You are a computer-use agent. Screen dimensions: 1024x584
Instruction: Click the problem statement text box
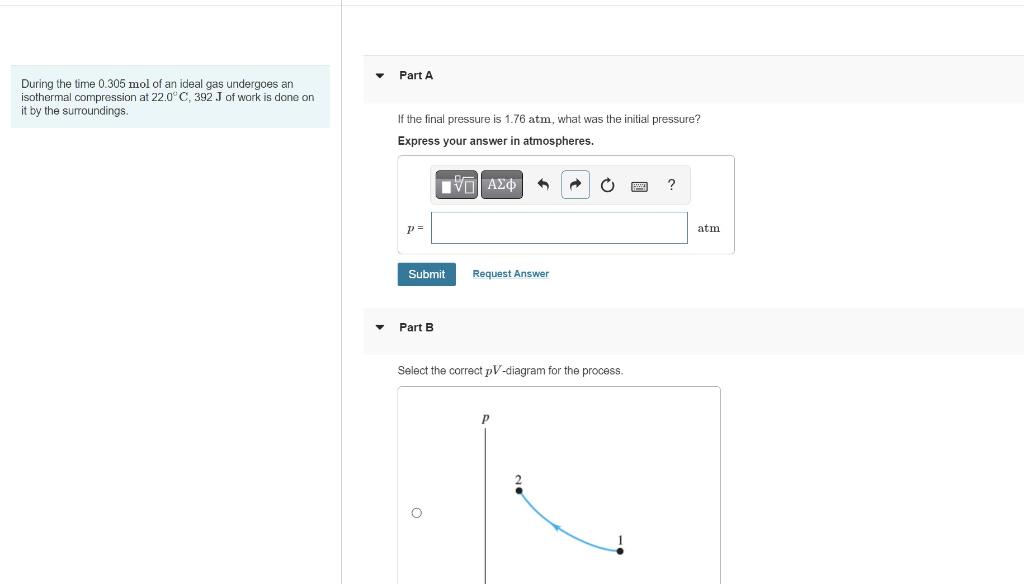click(169, 97)
